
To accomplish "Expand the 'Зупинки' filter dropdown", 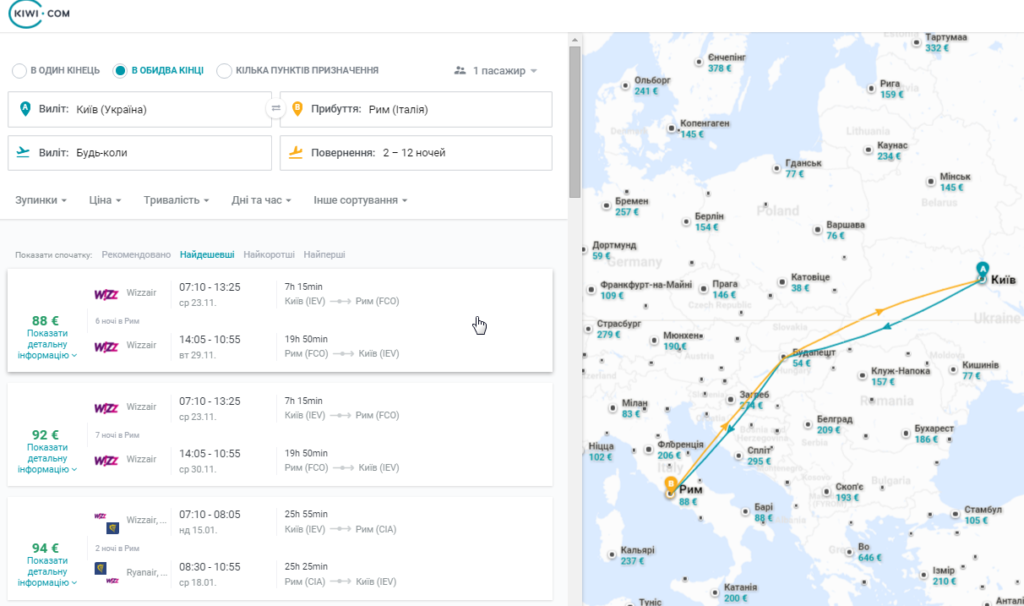I will 40,200.
